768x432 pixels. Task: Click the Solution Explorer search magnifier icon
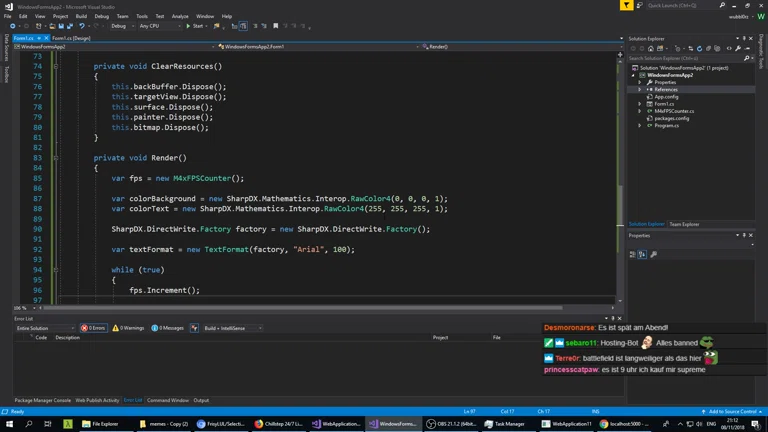[x=746, y=58]
